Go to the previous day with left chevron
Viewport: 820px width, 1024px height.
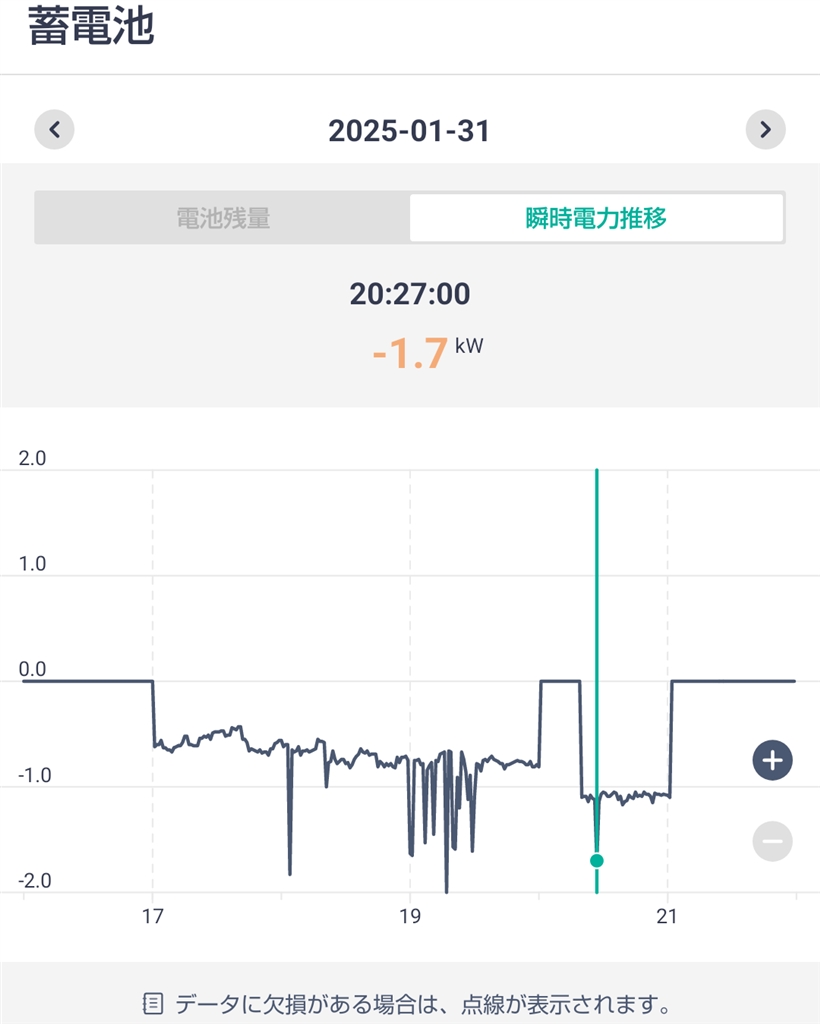pyautogui.click(x=55, y=130)
